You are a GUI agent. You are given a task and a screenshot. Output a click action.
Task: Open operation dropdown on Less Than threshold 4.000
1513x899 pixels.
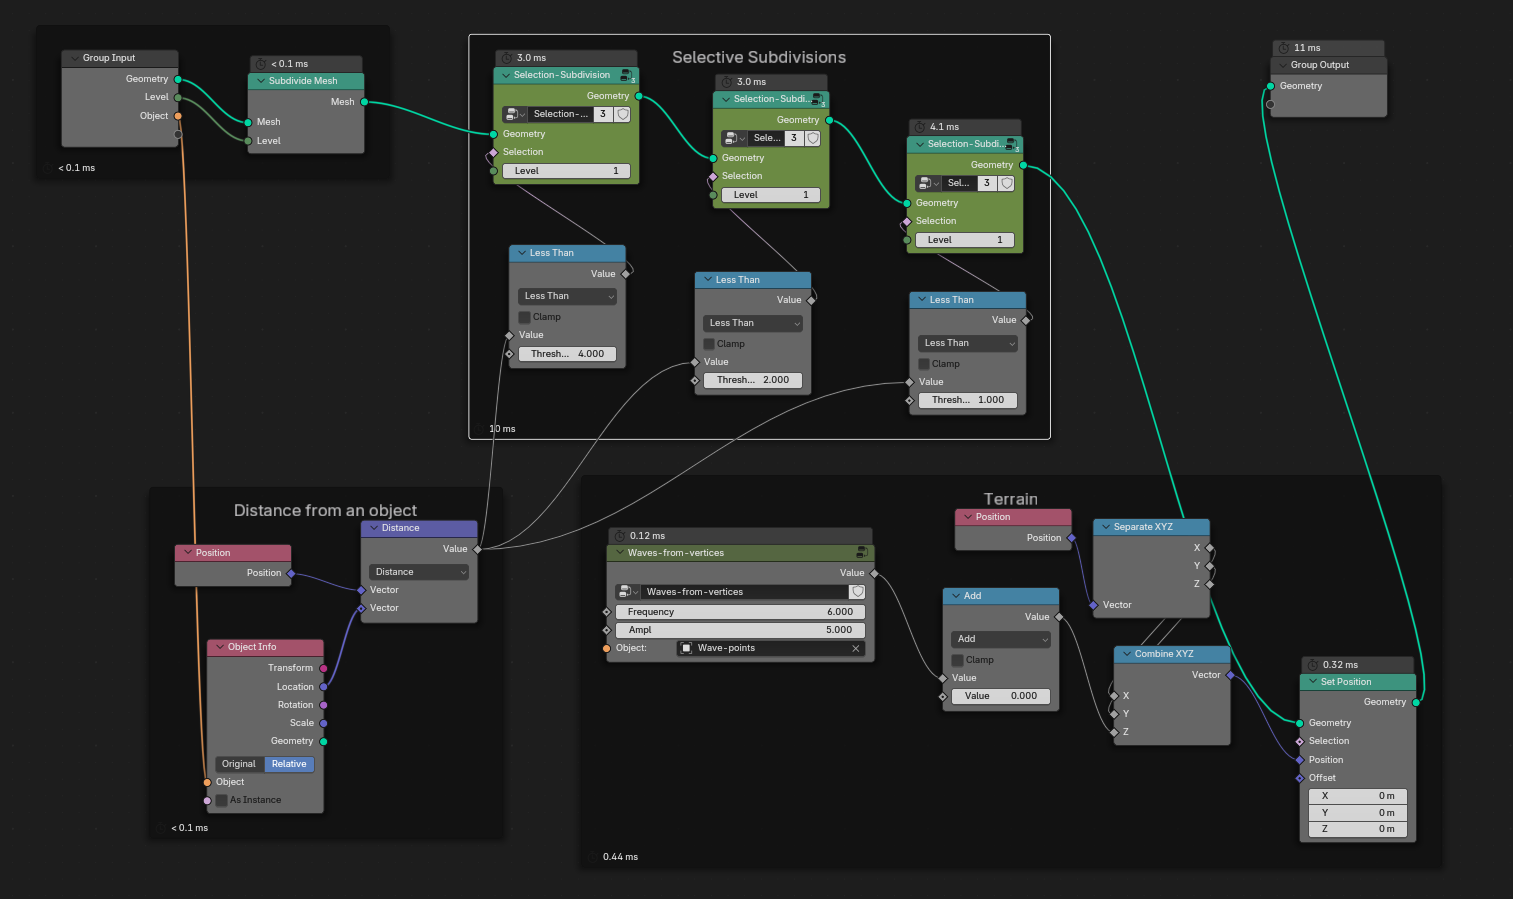click(x=567, y=296)
